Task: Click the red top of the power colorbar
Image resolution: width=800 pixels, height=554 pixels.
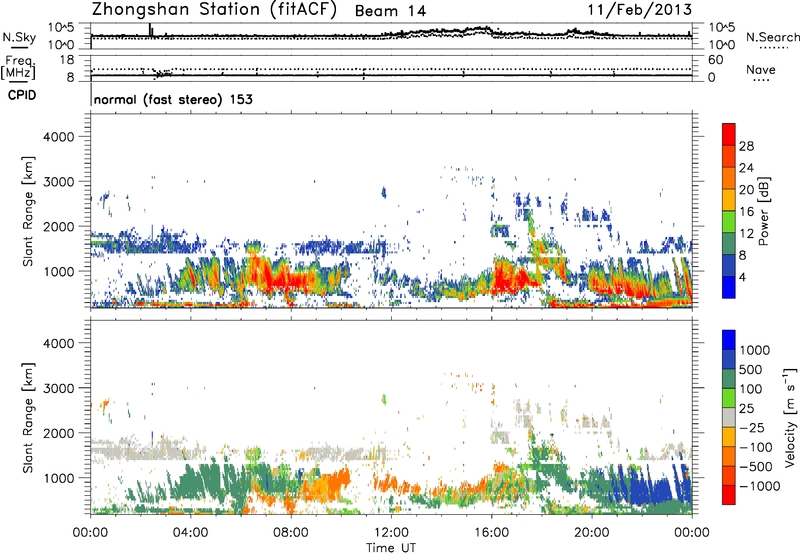Action: (x=729, y=134)
